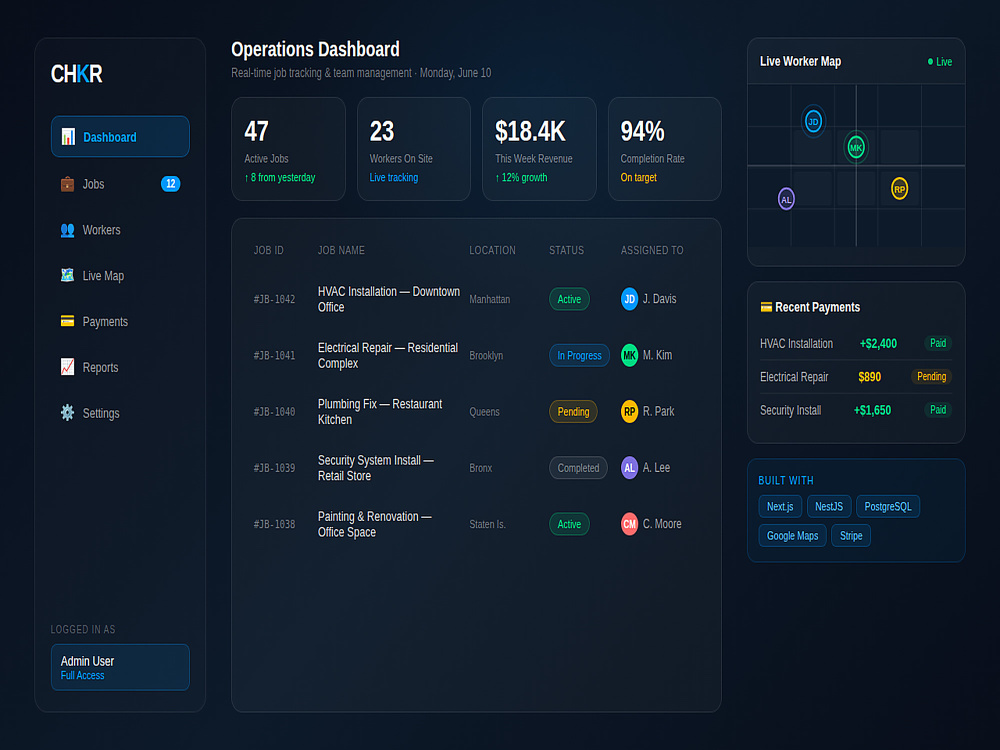Screen dimensions: 1000x750
Task: Click the Security System Install job name
Action: 376,467
